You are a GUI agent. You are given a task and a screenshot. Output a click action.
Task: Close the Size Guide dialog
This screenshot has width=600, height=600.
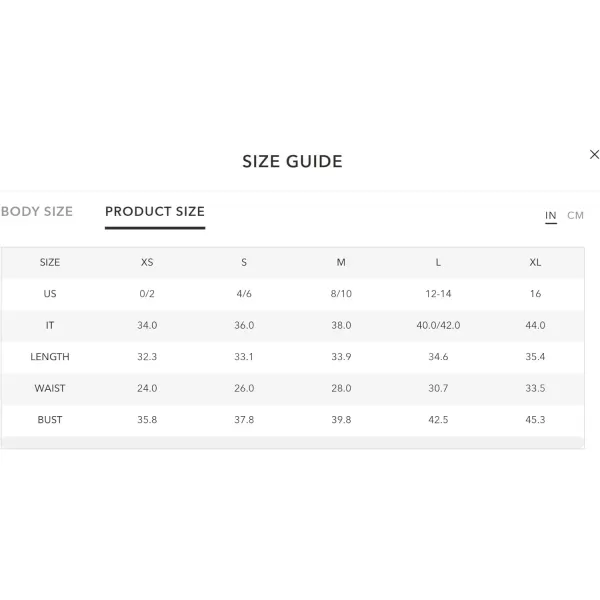pos(594,155)
